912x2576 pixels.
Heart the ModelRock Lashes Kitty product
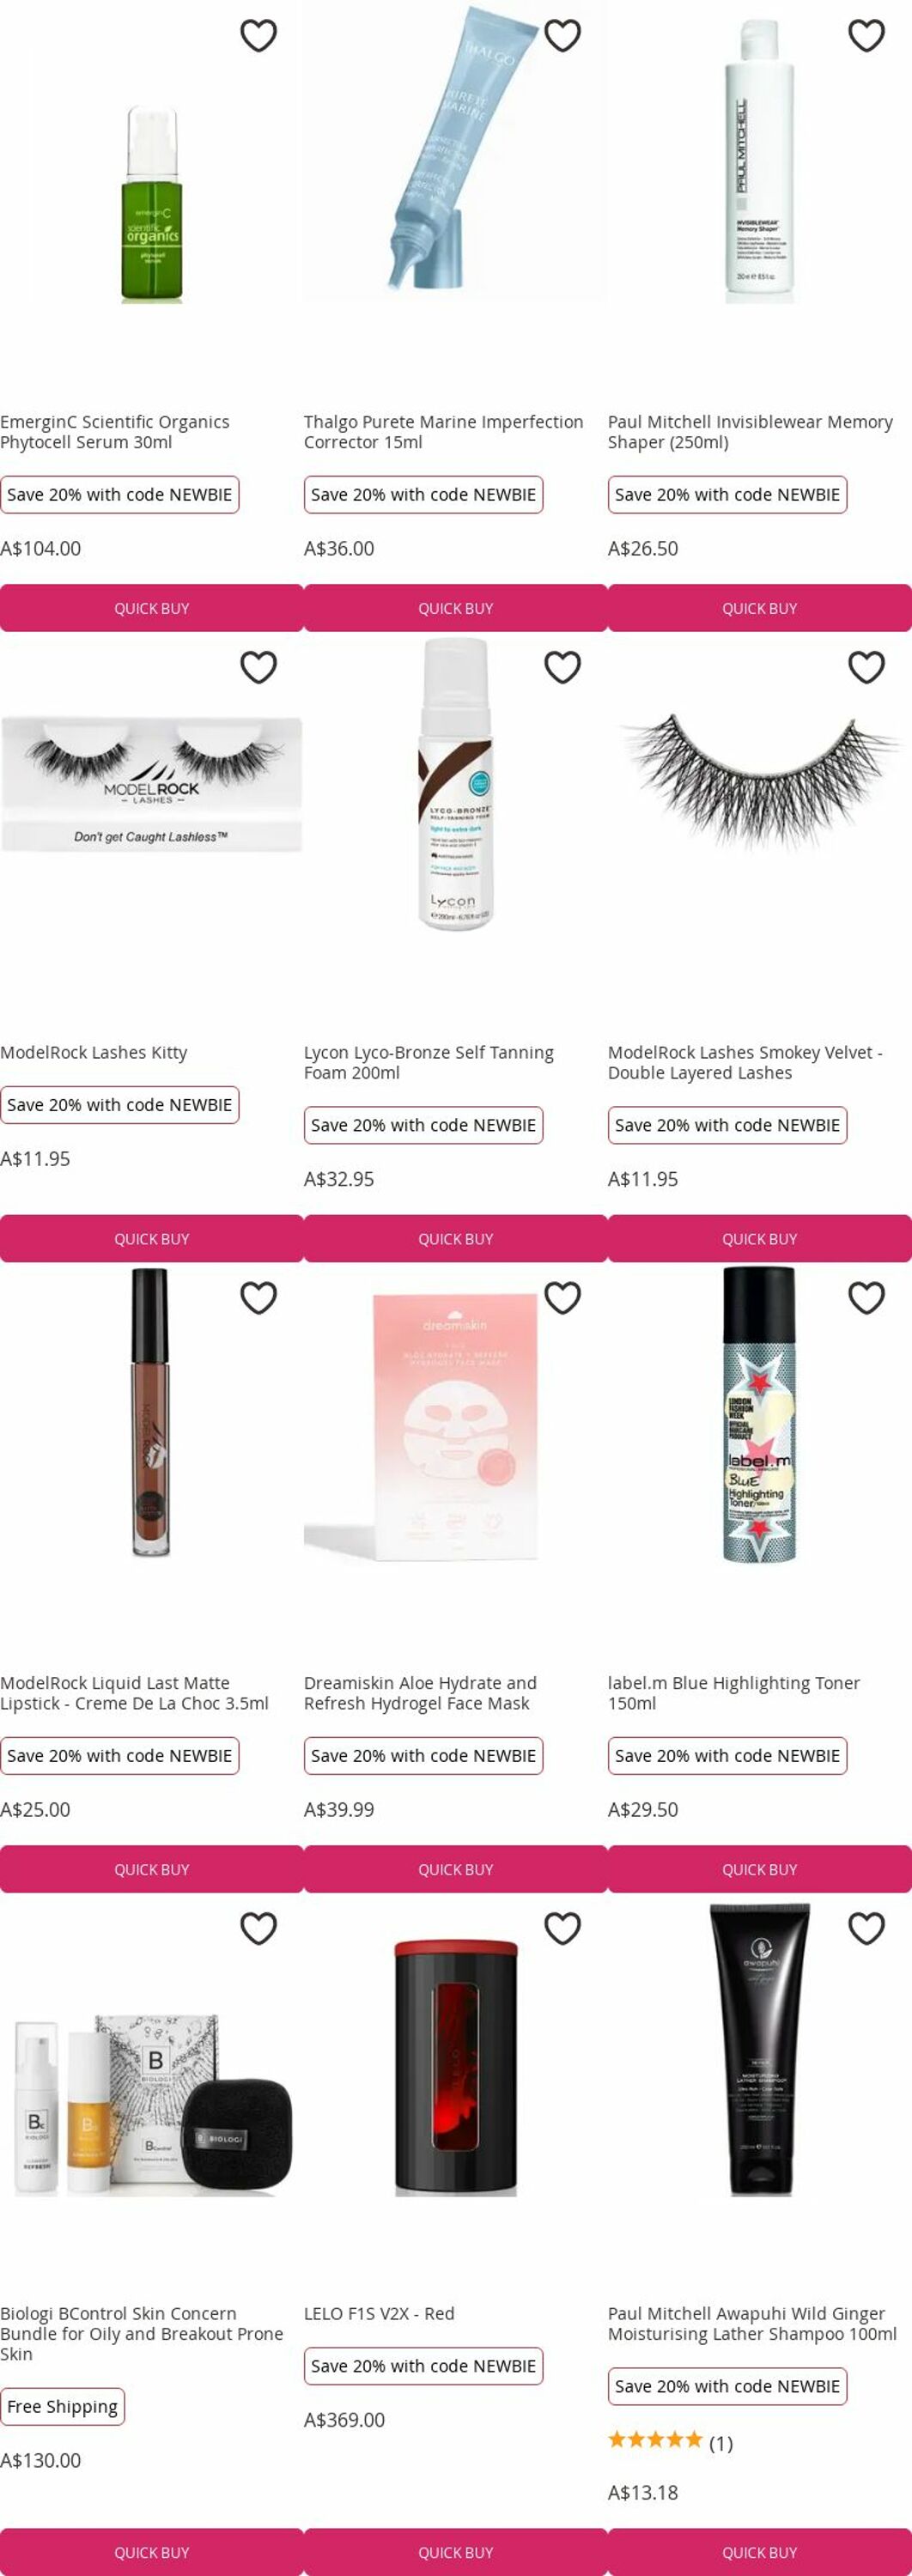258,667
